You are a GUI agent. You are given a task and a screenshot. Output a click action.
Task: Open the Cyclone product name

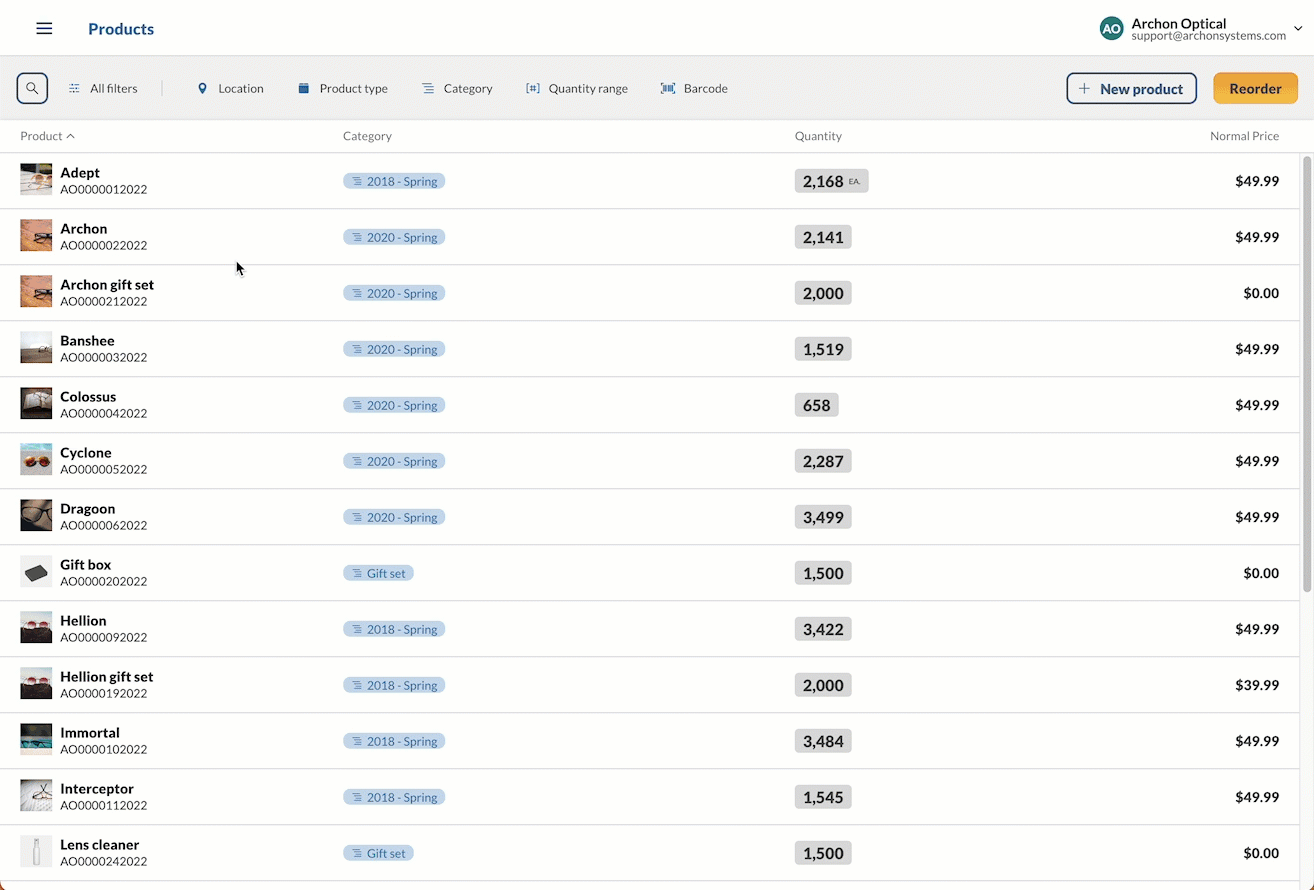[86, 453]
